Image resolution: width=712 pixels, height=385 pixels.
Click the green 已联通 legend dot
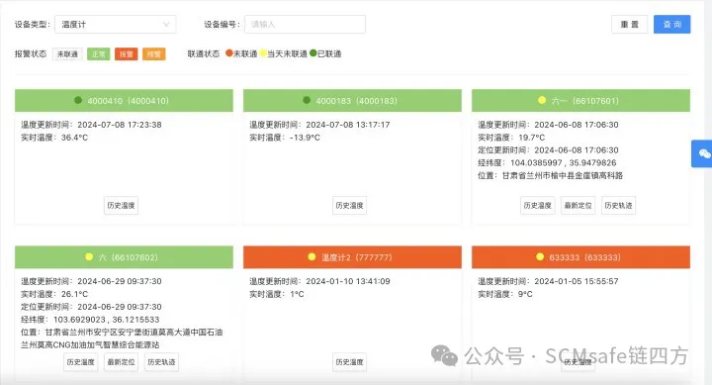pyautogui.click(x=313, y=53)
